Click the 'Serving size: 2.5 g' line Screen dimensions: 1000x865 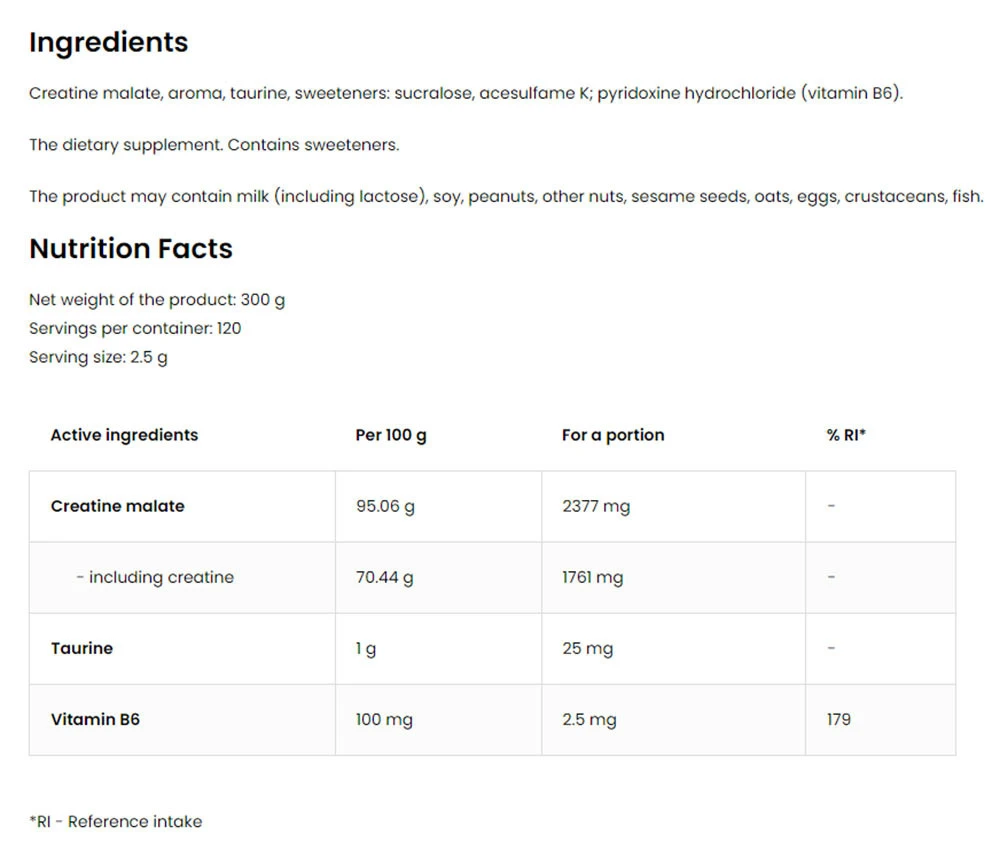(98, 357)
